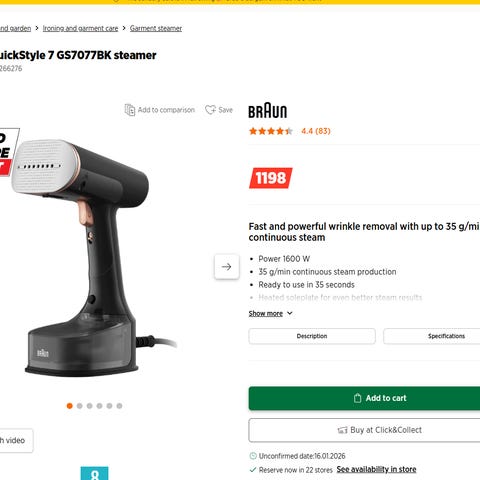The width and height of the screenshot is (480, 480).
Task: Expand Show more product details
Action: pos(266,313)
